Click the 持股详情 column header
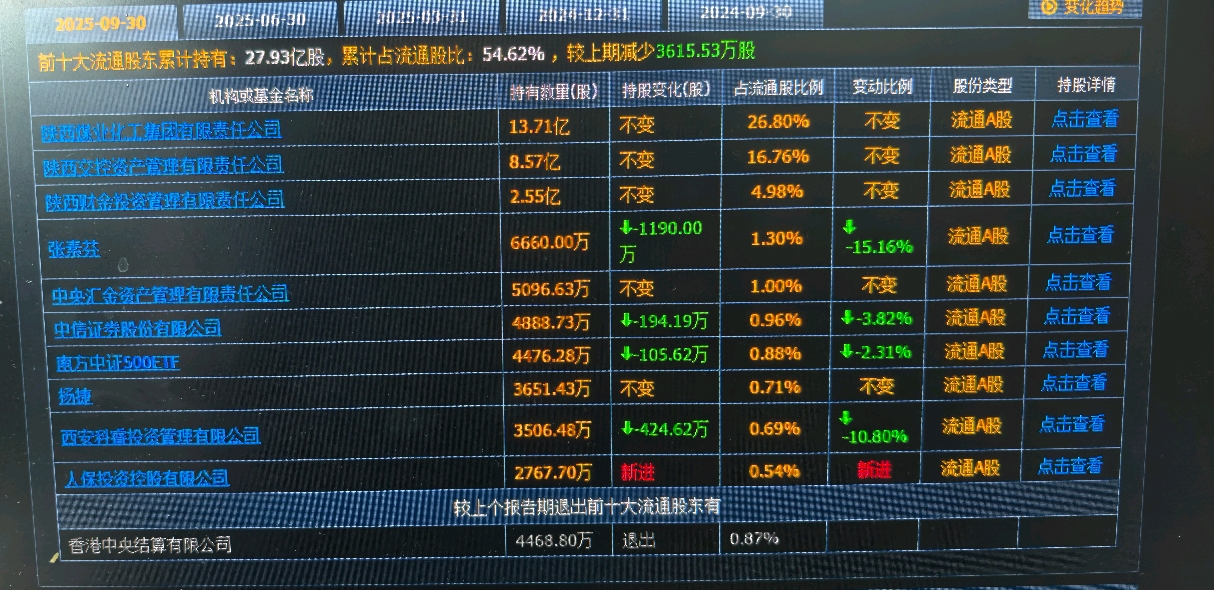This screenshot has width=1214, height=590. pos(1087,84)
